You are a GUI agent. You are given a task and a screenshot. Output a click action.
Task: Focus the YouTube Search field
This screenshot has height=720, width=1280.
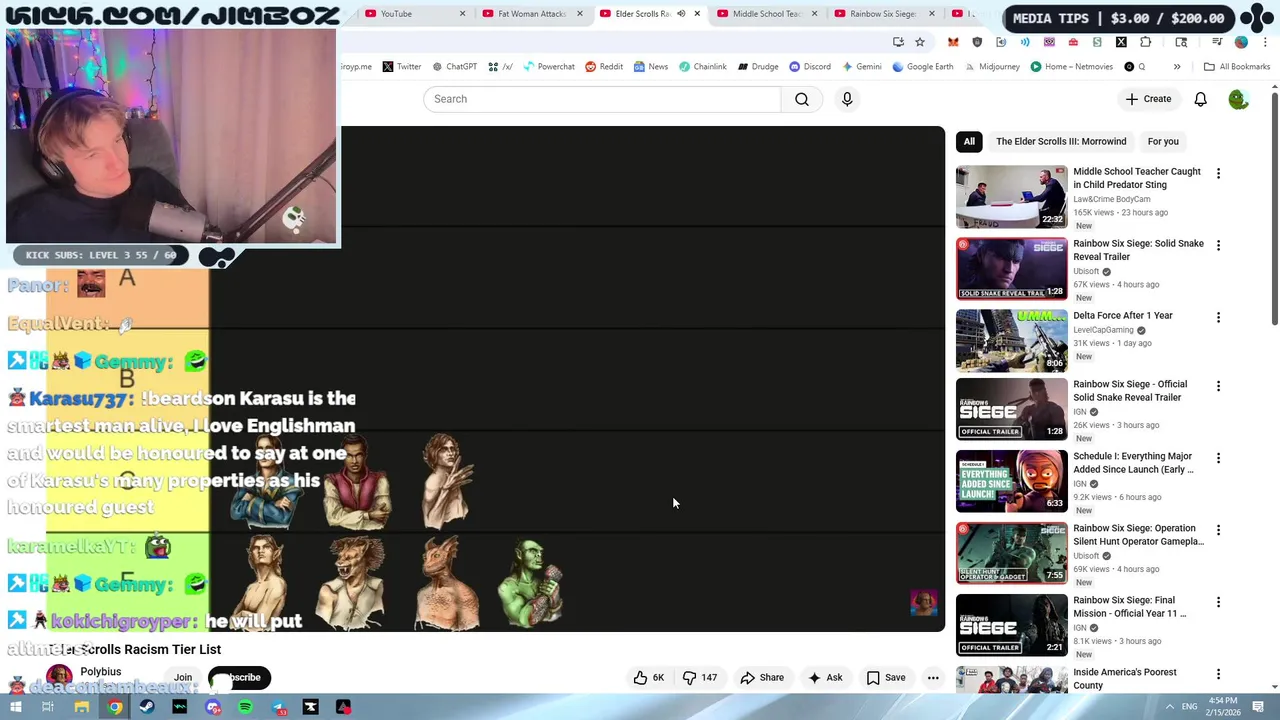click(x=602, y=99)
